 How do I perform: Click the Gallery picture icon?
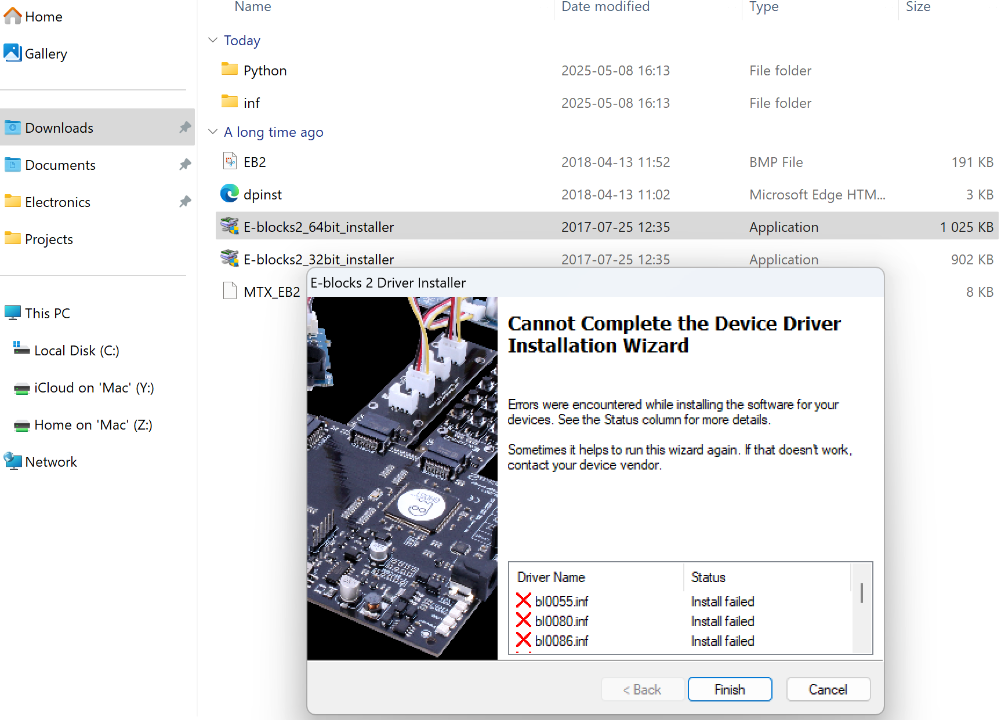click(x=13, y=53)
